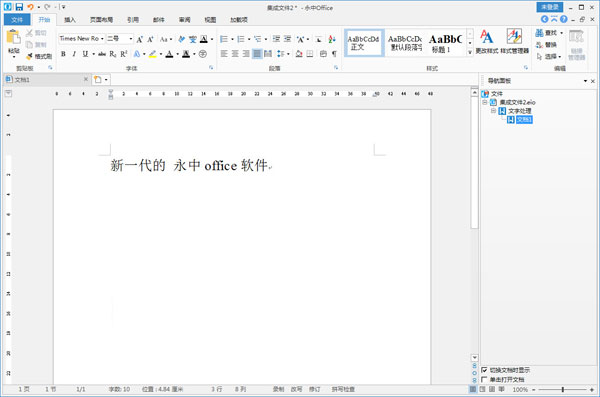This screenshot has height=397, width=600.
Task: Apply the 正文 style
Action: tap(364, 43)
